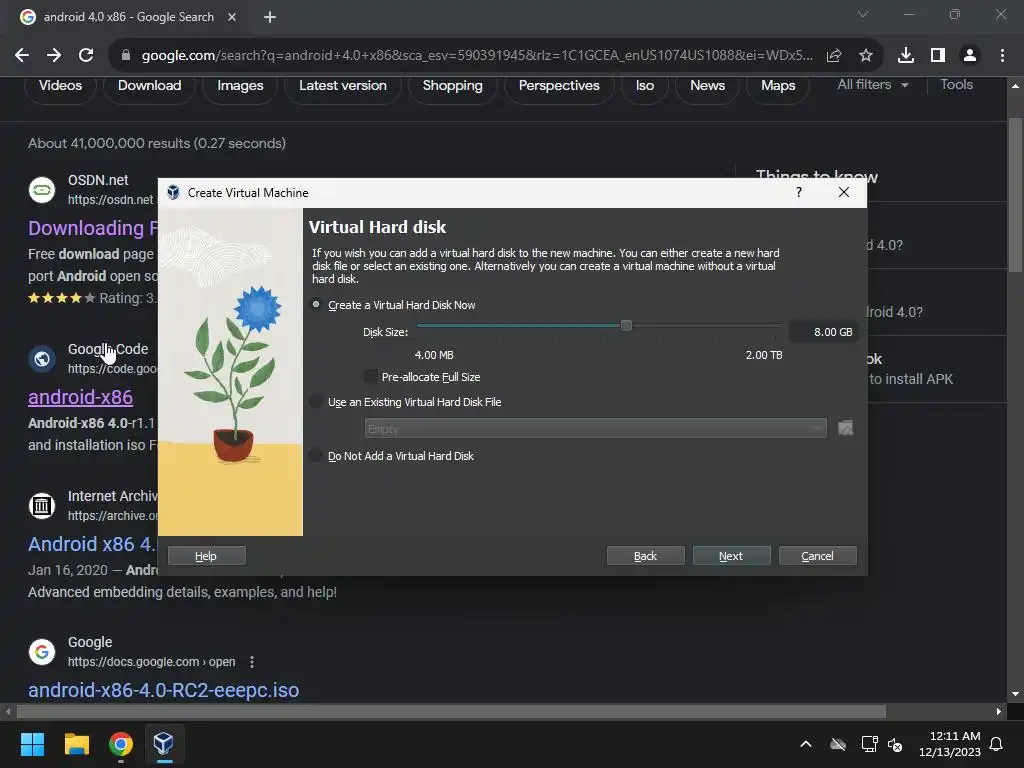Open the android-x86 Google Code link
Screen dimensions: 1024x768
pyautogui.click(x=80, y=397)
